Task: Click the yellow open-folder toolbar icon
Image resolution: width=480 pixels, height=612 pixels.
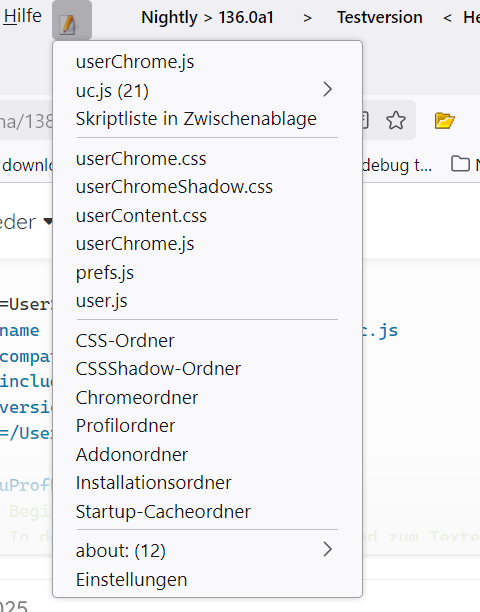Action: tap(444, 120)
